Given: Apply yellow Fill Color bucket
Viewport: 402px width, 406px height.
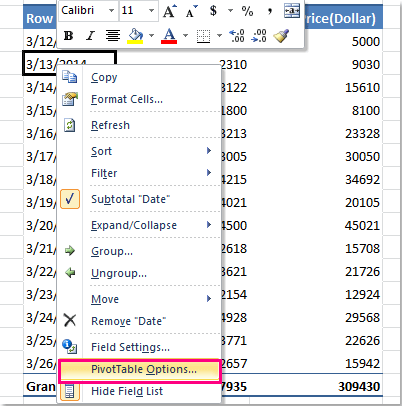Looking at the screenshot, I should [x=135, y=36].
